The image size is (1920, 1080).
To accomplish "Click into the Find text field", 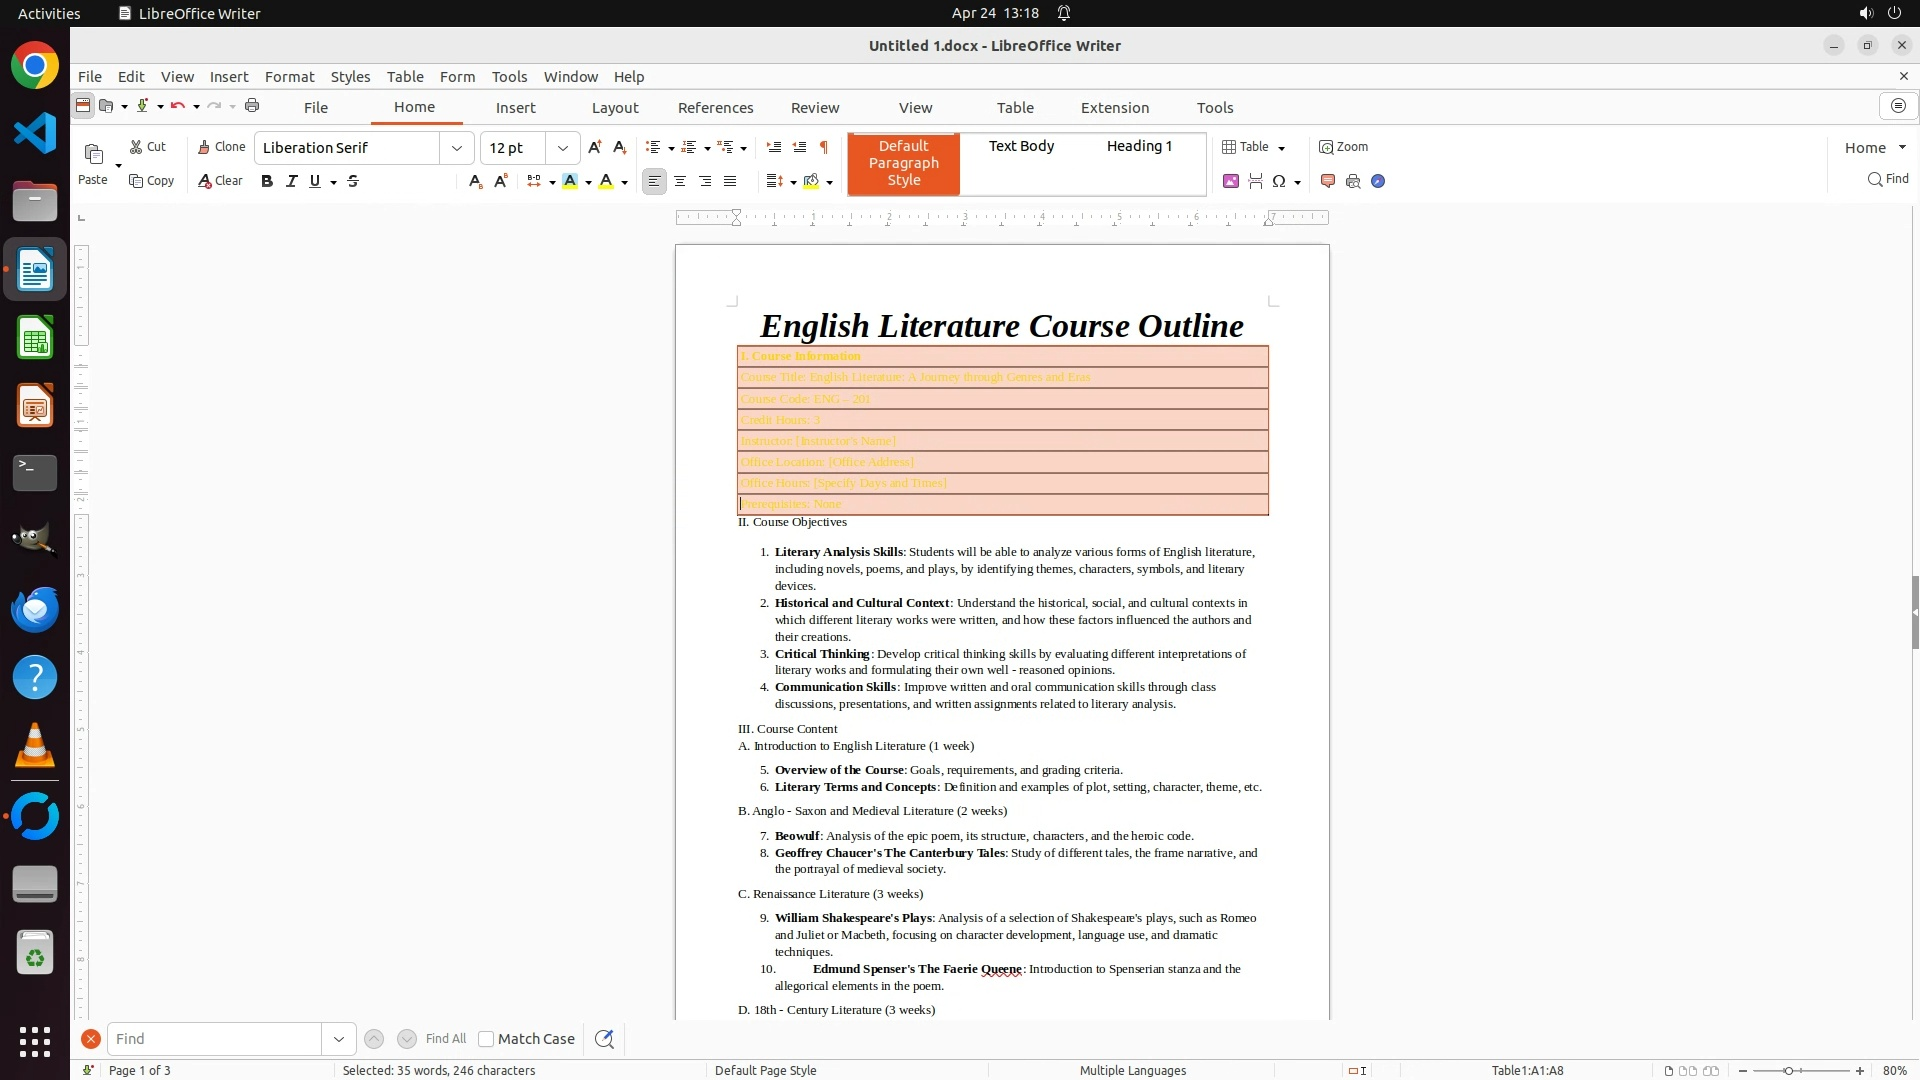I will click(x=215, y=1039).
